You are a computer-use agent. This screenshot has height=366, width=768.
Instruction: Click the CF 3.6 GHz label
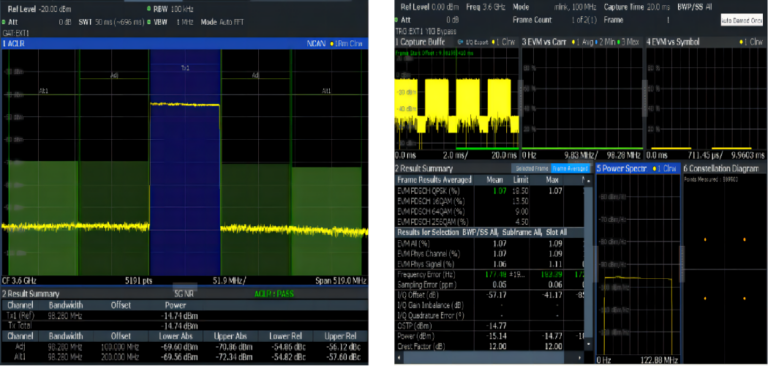[20, 281]
